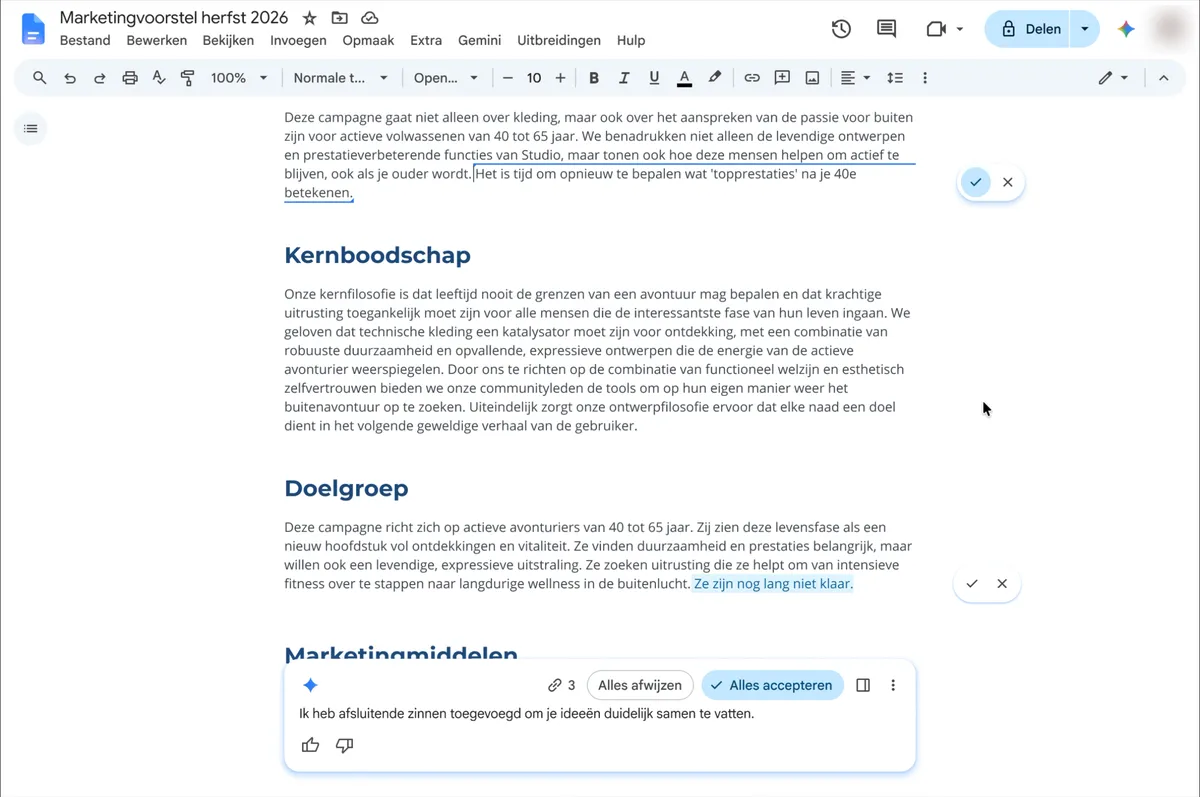
Task: Click the Doelgroep heading
Action: click(x=346, y=488)
